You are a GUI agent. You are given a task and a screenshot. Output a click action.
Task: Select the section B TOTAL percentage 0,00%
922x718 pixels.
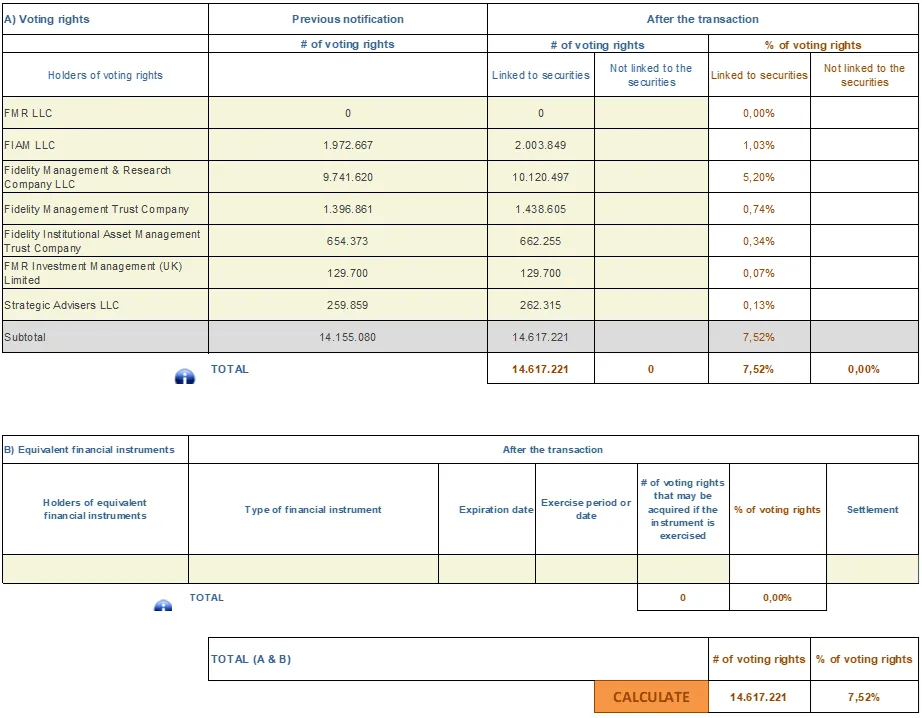pyautogui.click(x=778, y=597)
